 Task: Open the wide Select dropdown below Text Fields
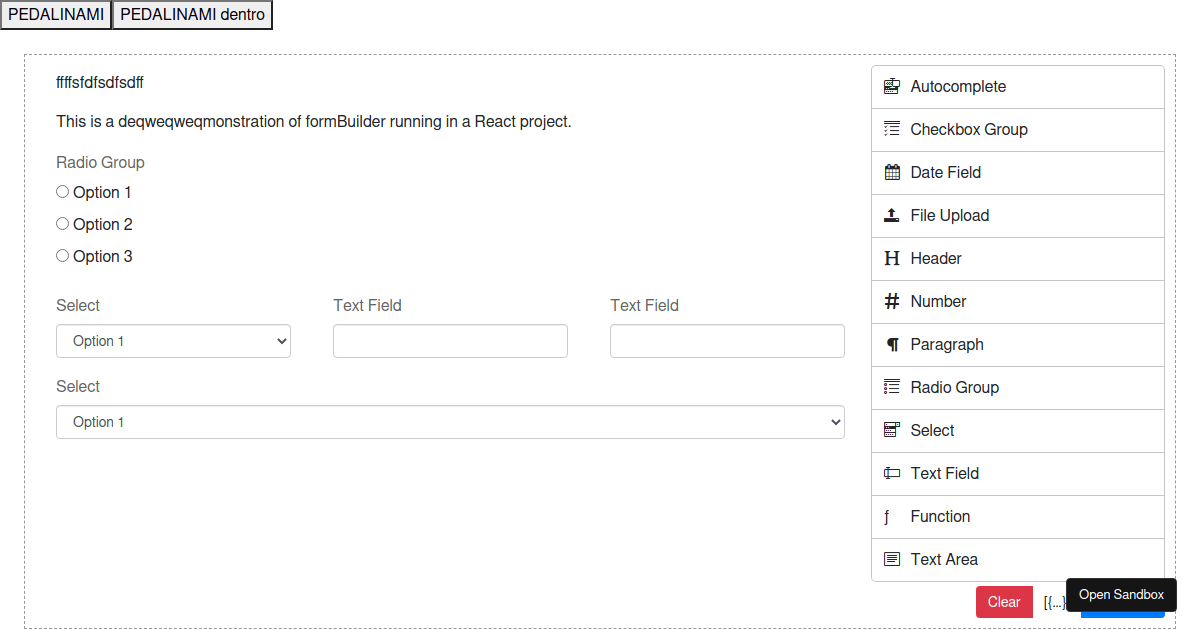[x=450, y=421]
